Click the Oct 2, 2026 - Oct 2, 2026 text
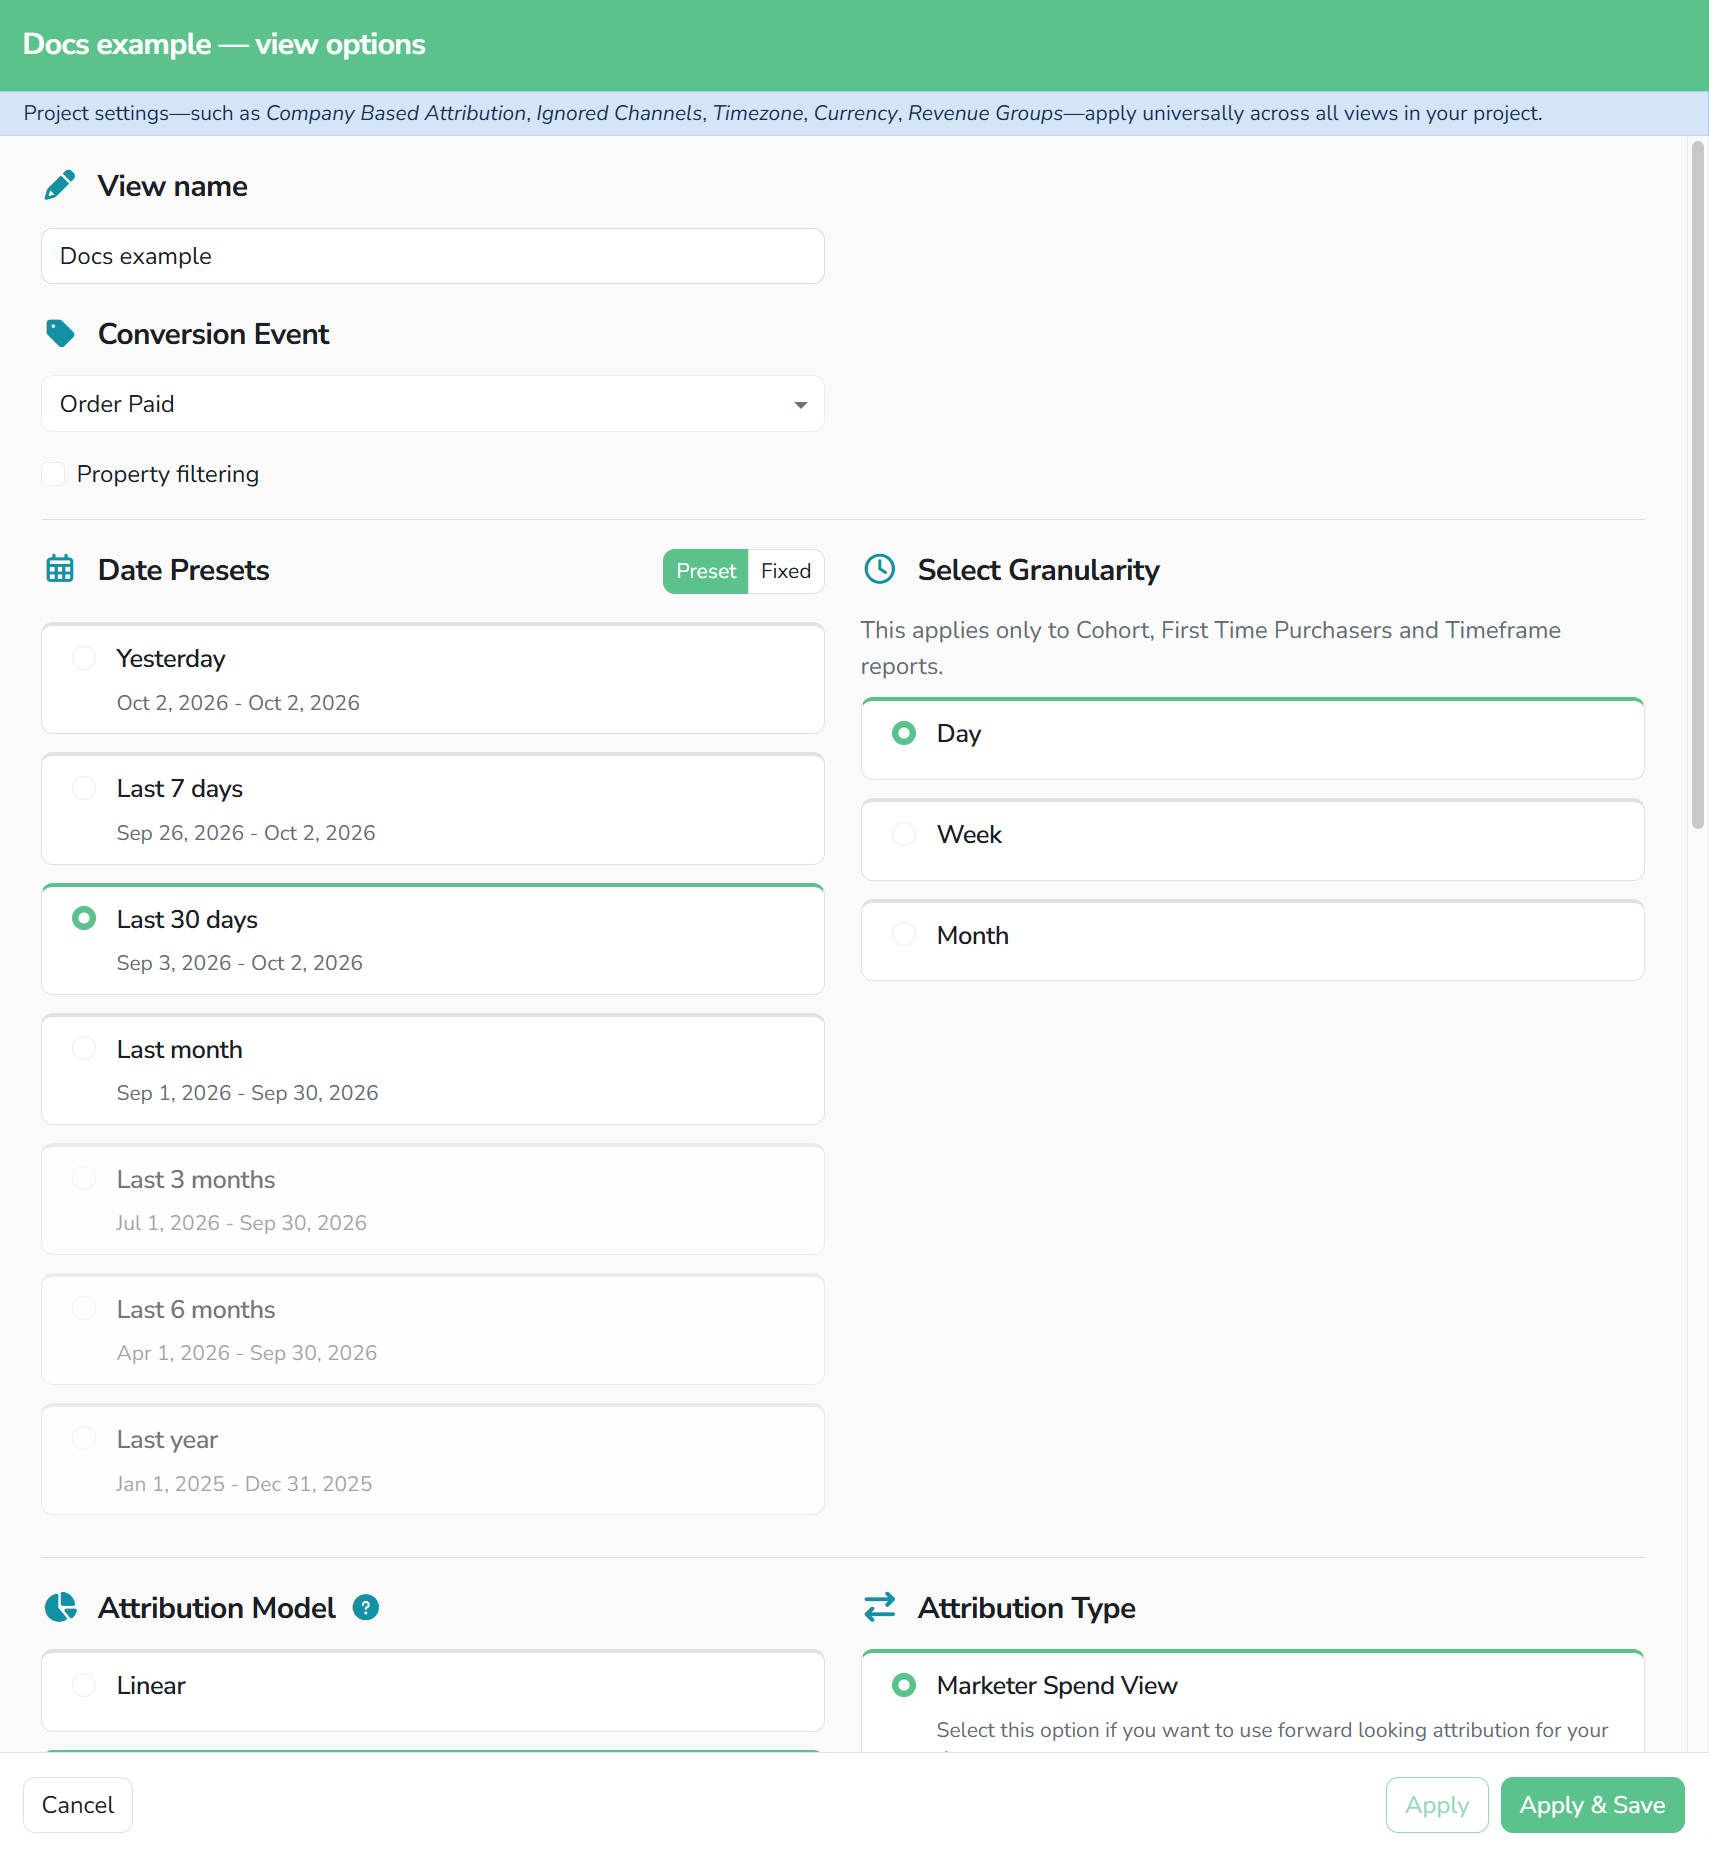Viewport: 1709px width, 1857px height. pyautogui.click(x=238, y=703)
